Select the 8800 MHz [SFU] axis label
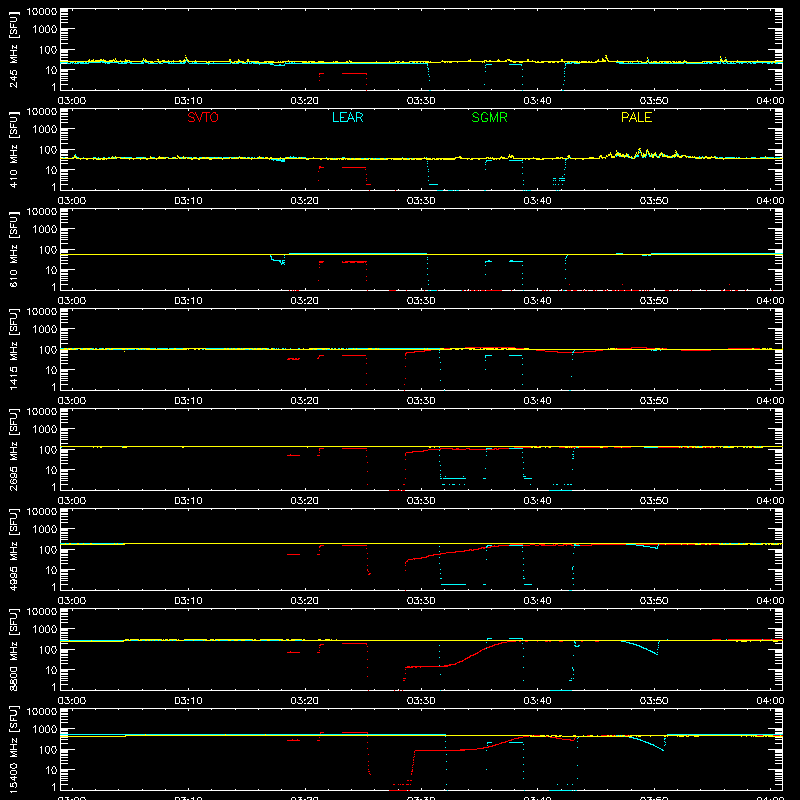Image resolution: width=800 pixels, height=800 pixels. pos(14,649)
